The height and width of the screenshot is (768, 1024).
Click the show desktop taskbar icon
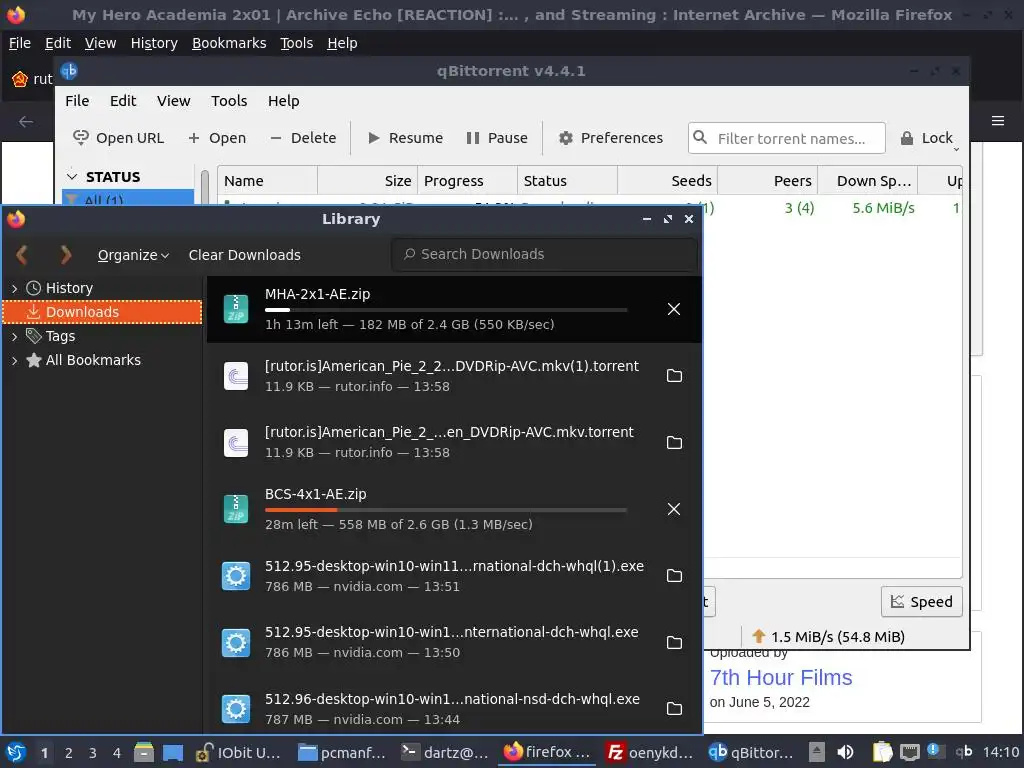point(172,752)
